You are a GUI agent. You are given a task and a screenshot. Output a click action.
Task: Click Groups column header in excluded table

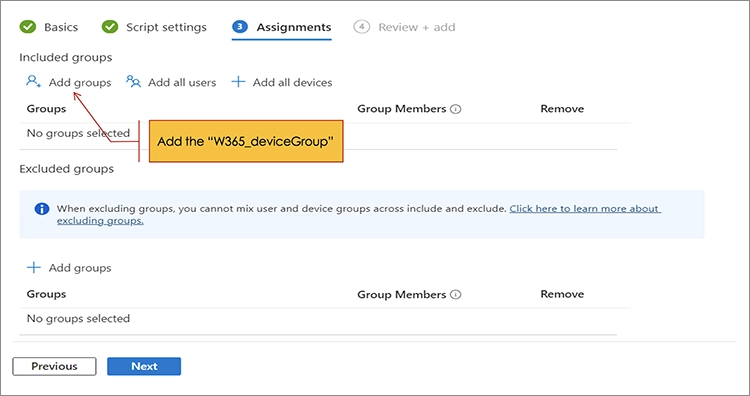point(46,294)
